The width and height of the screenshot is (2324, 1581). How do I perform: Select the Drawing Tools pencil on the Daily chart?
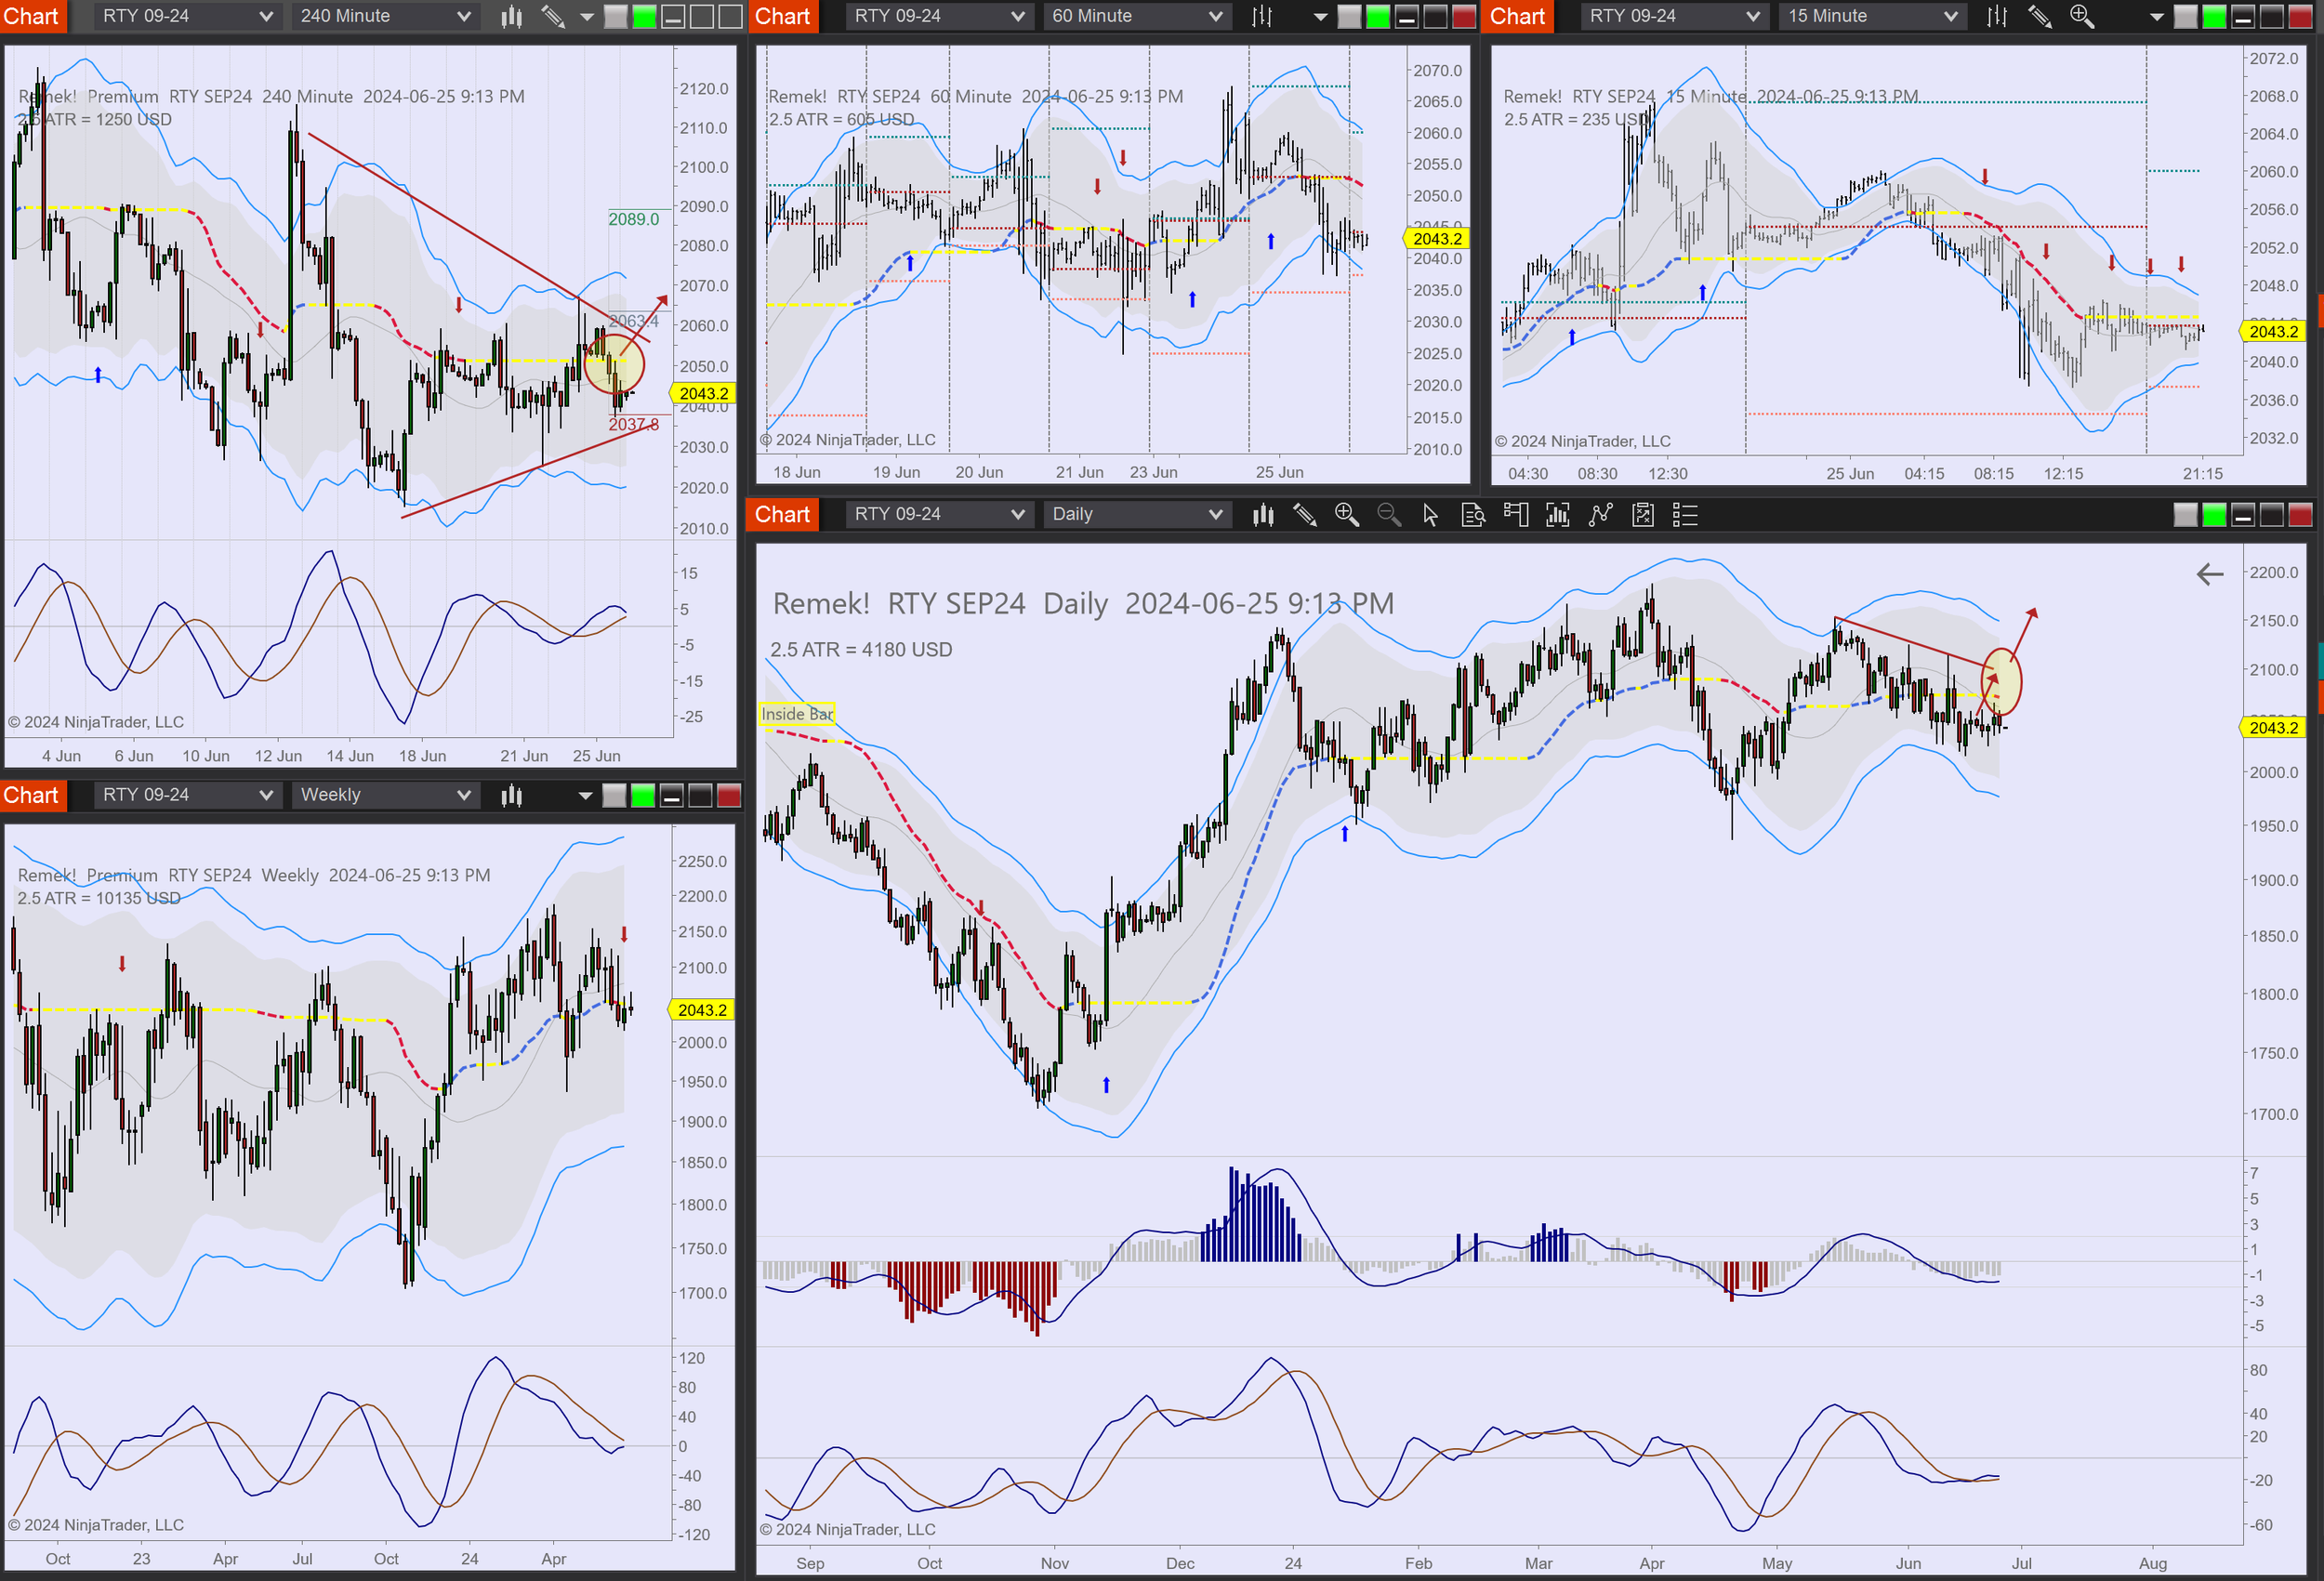point(1304,514)
